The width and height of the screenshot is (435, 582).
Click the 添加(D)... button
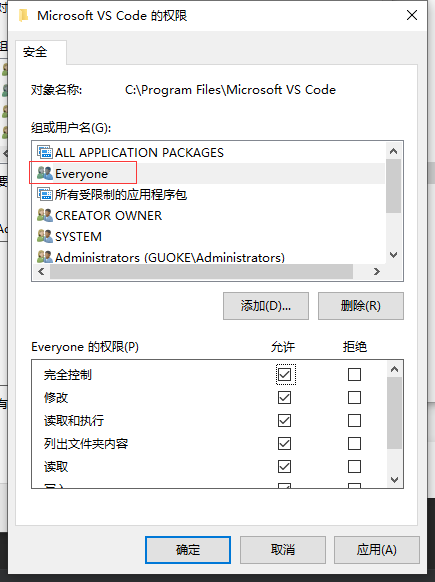[x=266, y=306]
